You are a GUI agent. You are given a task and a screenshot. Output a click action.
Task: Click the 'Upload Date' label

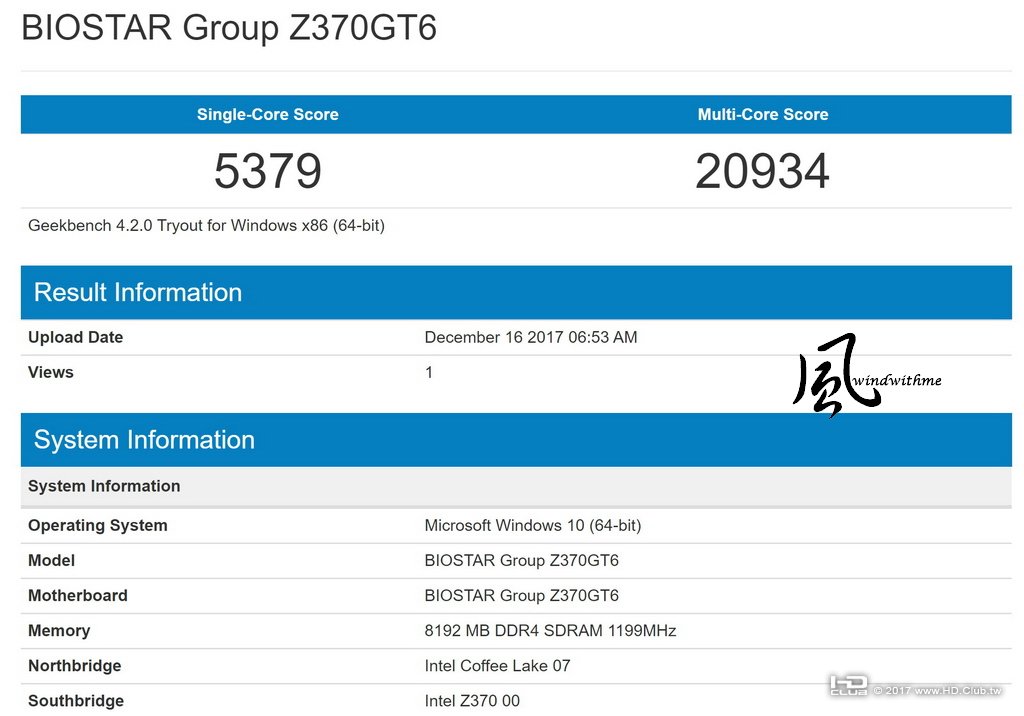click(75, 337)
